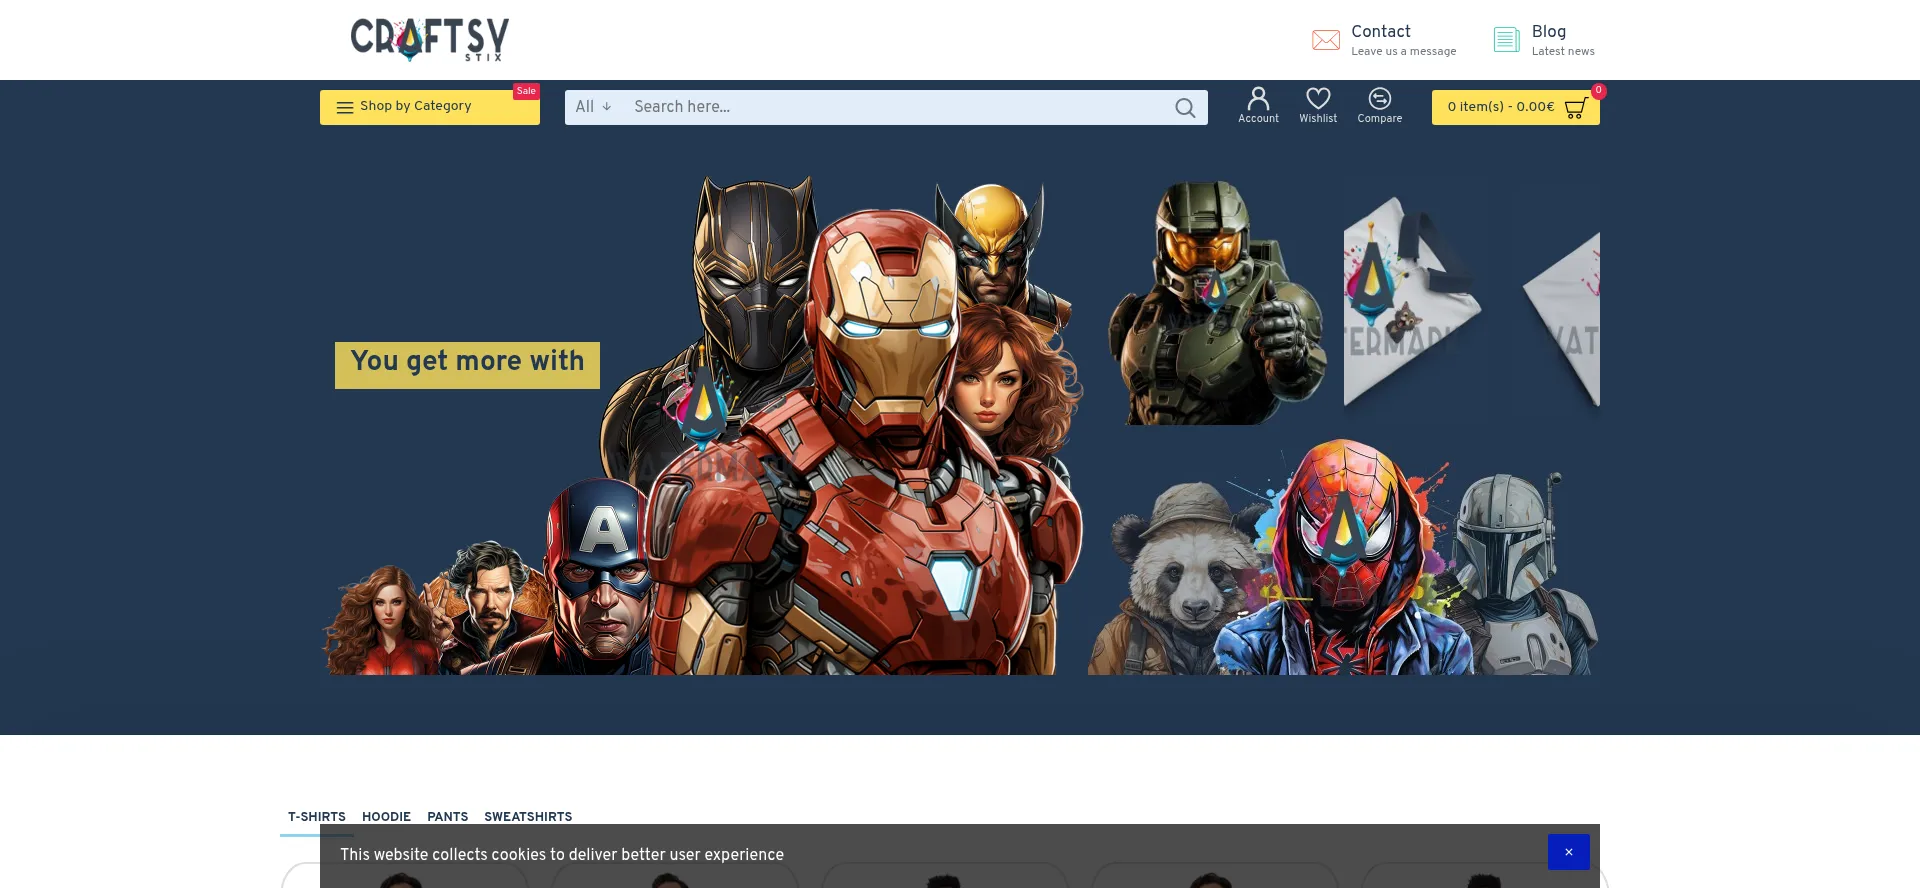Expand the Shop by Category menu
1920x888 pixels.
point(430,107)
